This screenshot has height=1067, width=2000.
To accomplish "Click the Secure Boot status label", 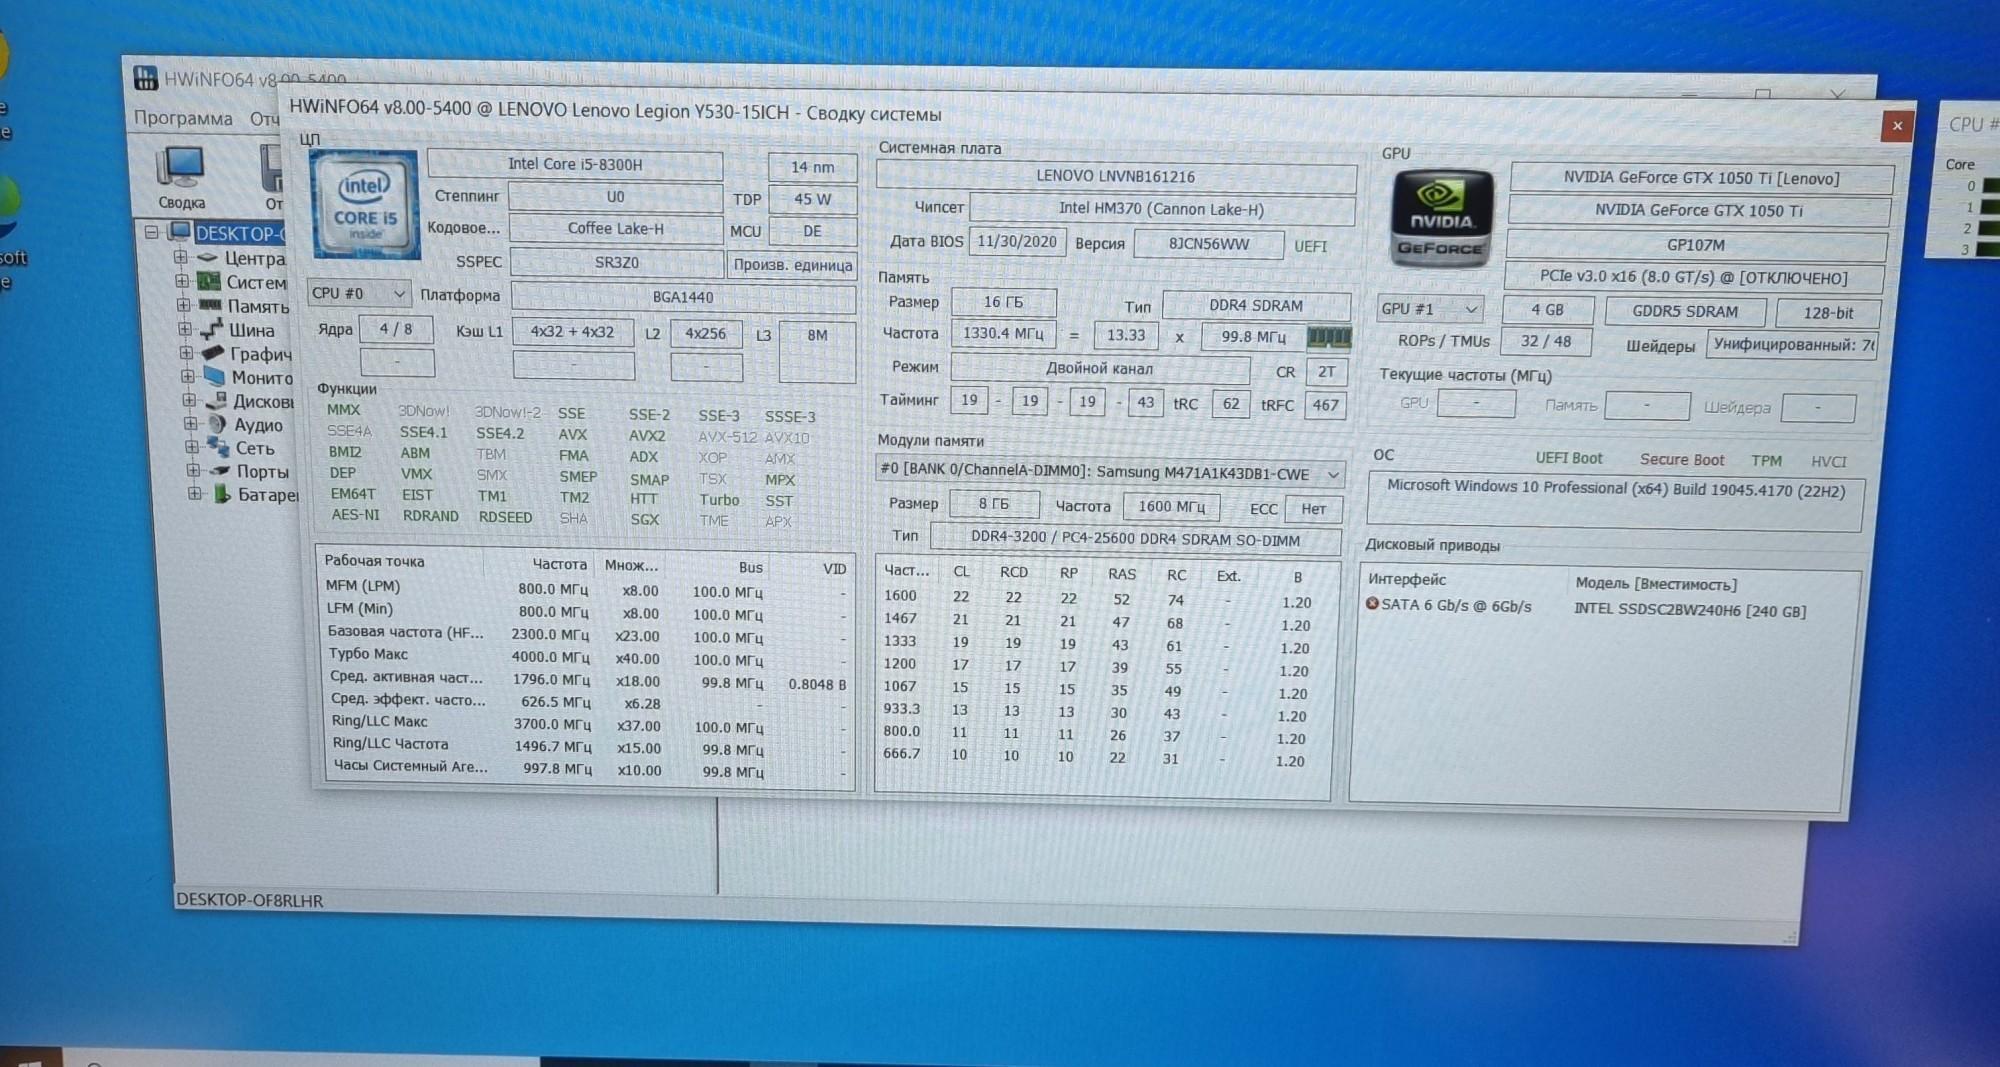I will pyautogui.click(x=1682, y=459).
